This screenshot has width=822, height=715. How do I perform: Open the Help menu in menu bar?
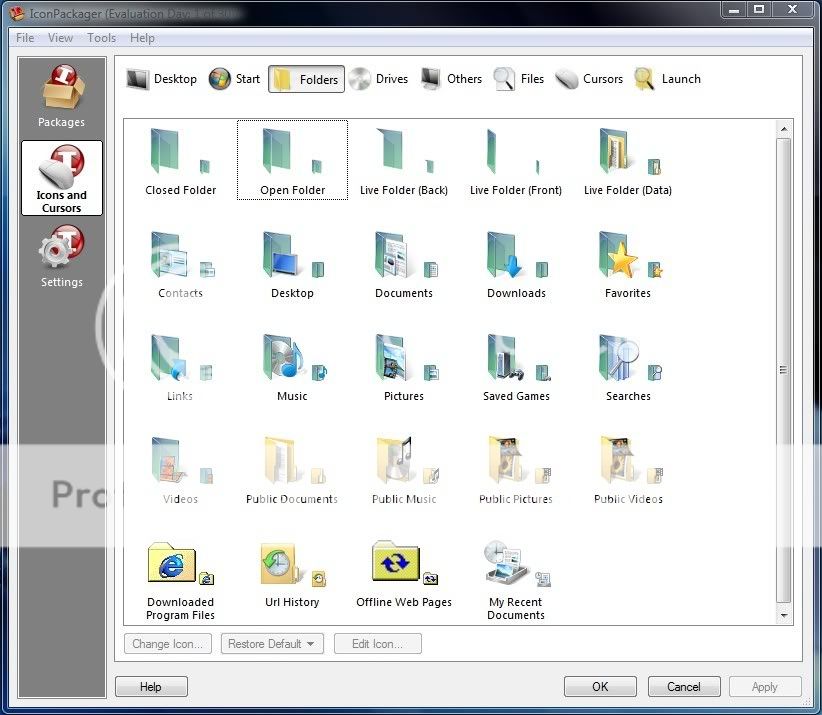142,38
